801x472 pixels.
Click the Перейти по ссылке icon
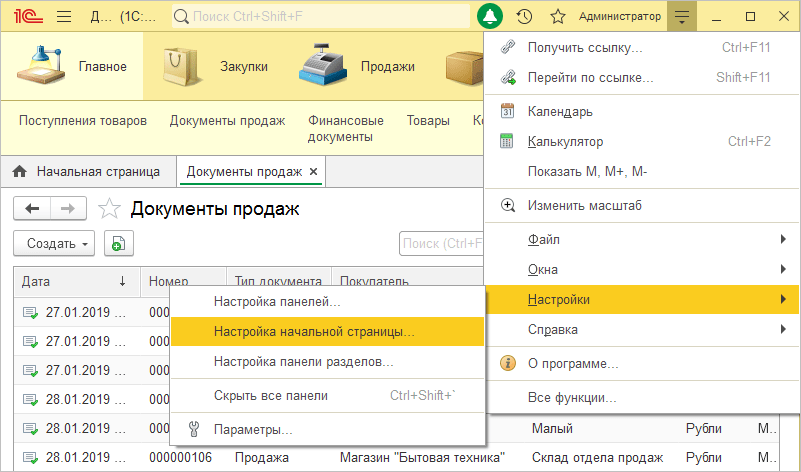pyautogui.click(x=507, y=77)
